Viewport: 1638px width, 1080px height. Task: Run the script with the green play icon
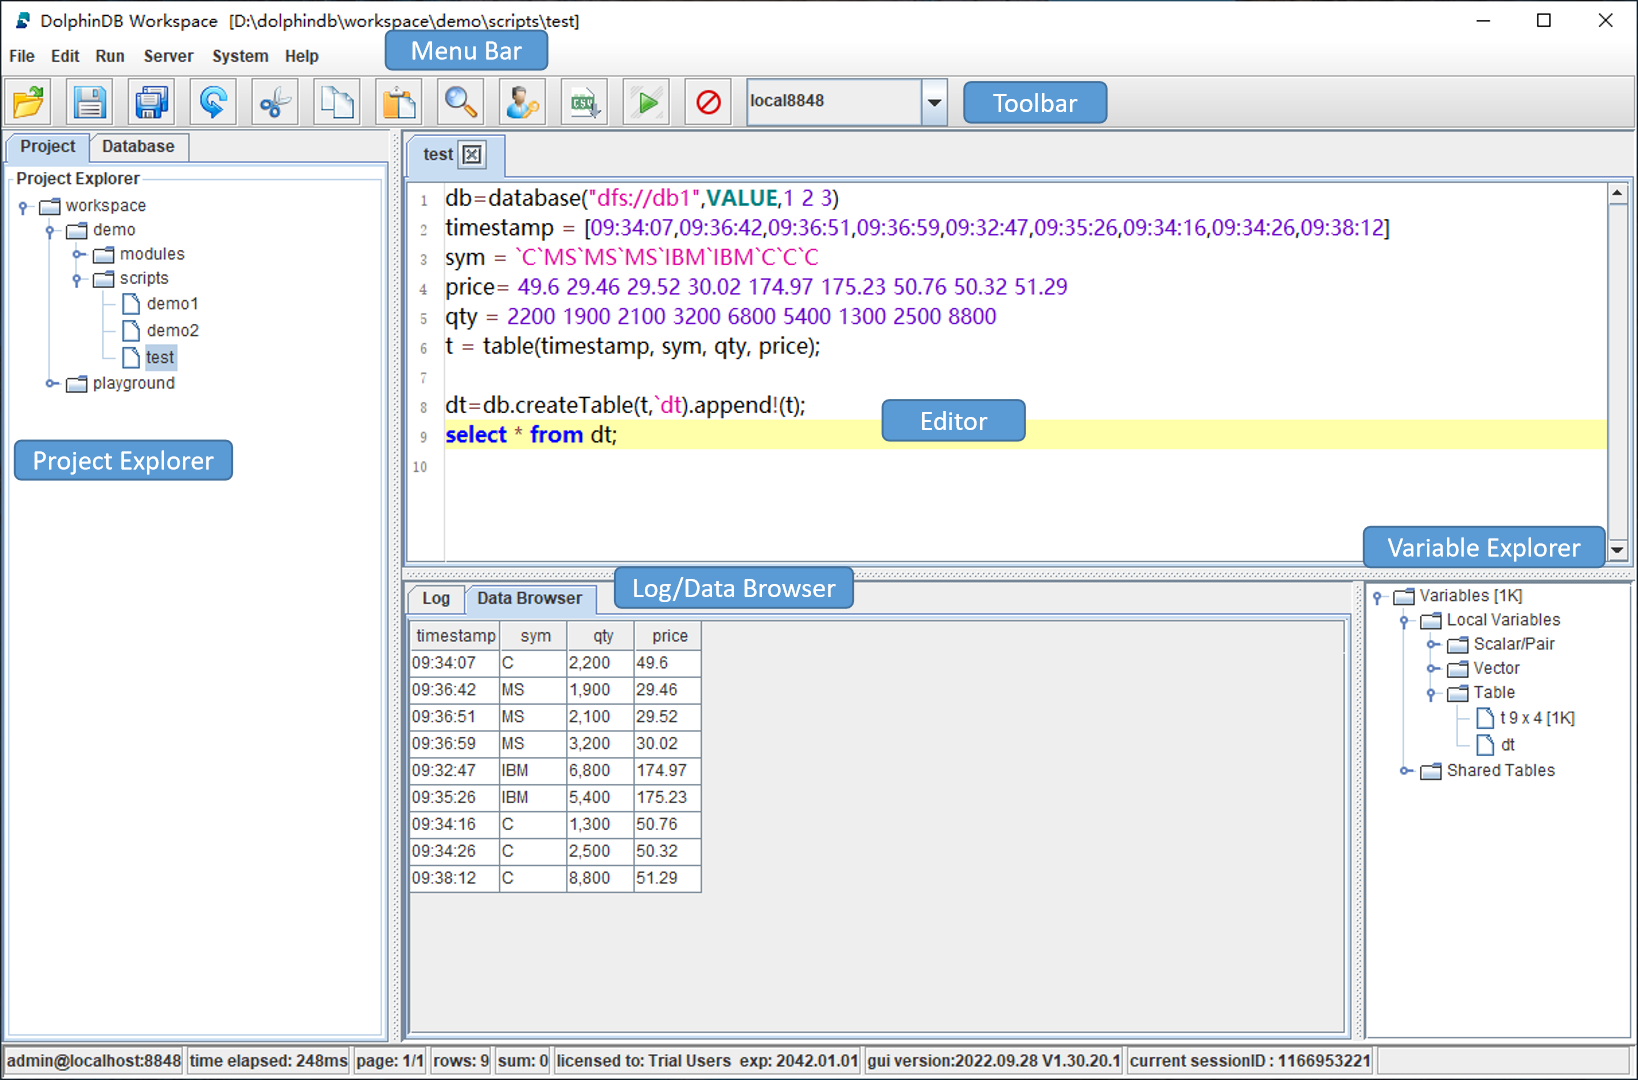[647, 102]
